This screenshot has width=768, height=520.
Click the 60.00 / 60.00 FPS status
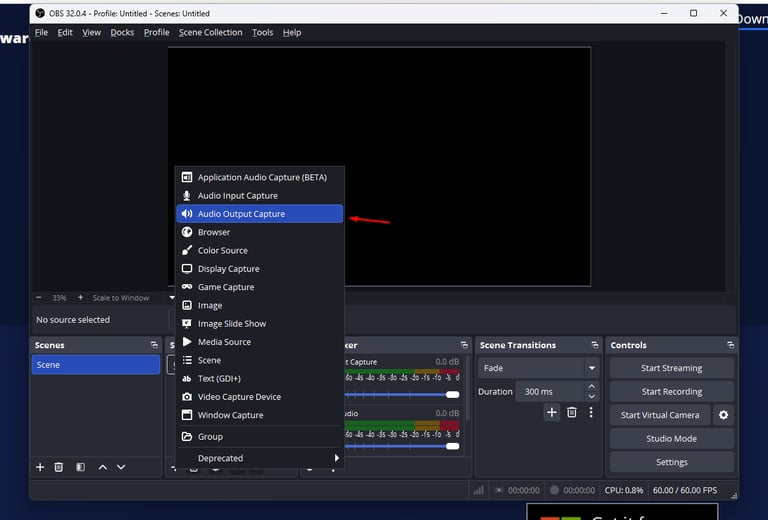(685, 490)
